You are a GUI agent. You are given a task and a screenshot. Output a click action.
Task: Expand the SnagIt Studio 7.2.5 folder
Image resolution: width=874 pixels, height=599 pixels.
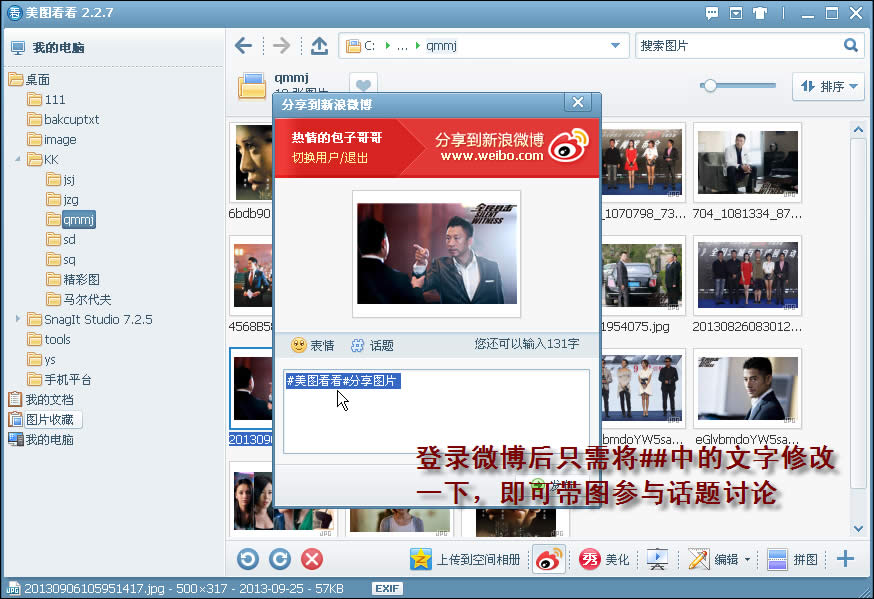pyautogui.click(x=18, y=319)
